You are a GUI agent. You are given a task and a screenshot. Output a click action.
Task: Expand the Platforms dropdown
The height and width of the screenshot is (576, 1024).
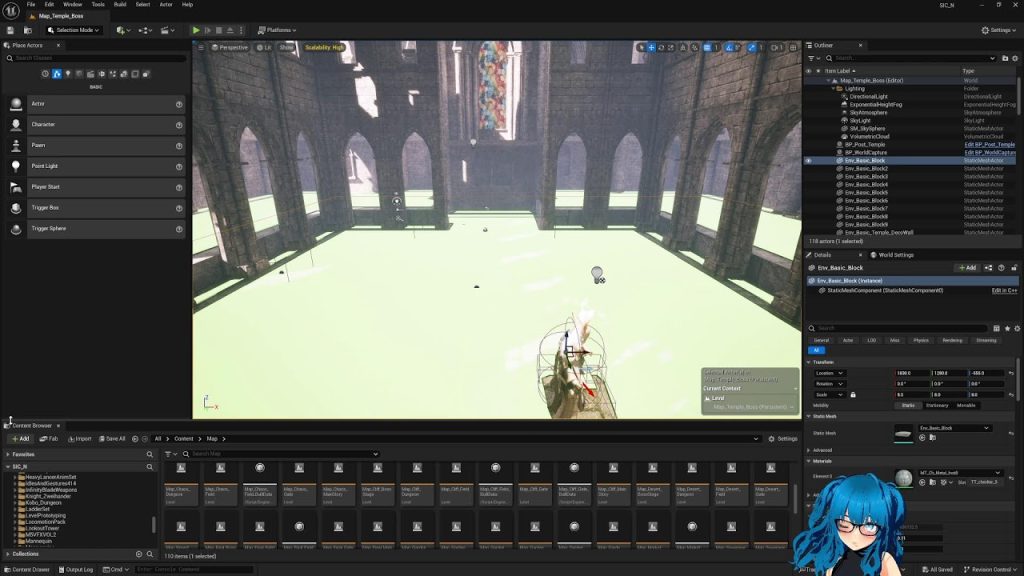point(277,30)
